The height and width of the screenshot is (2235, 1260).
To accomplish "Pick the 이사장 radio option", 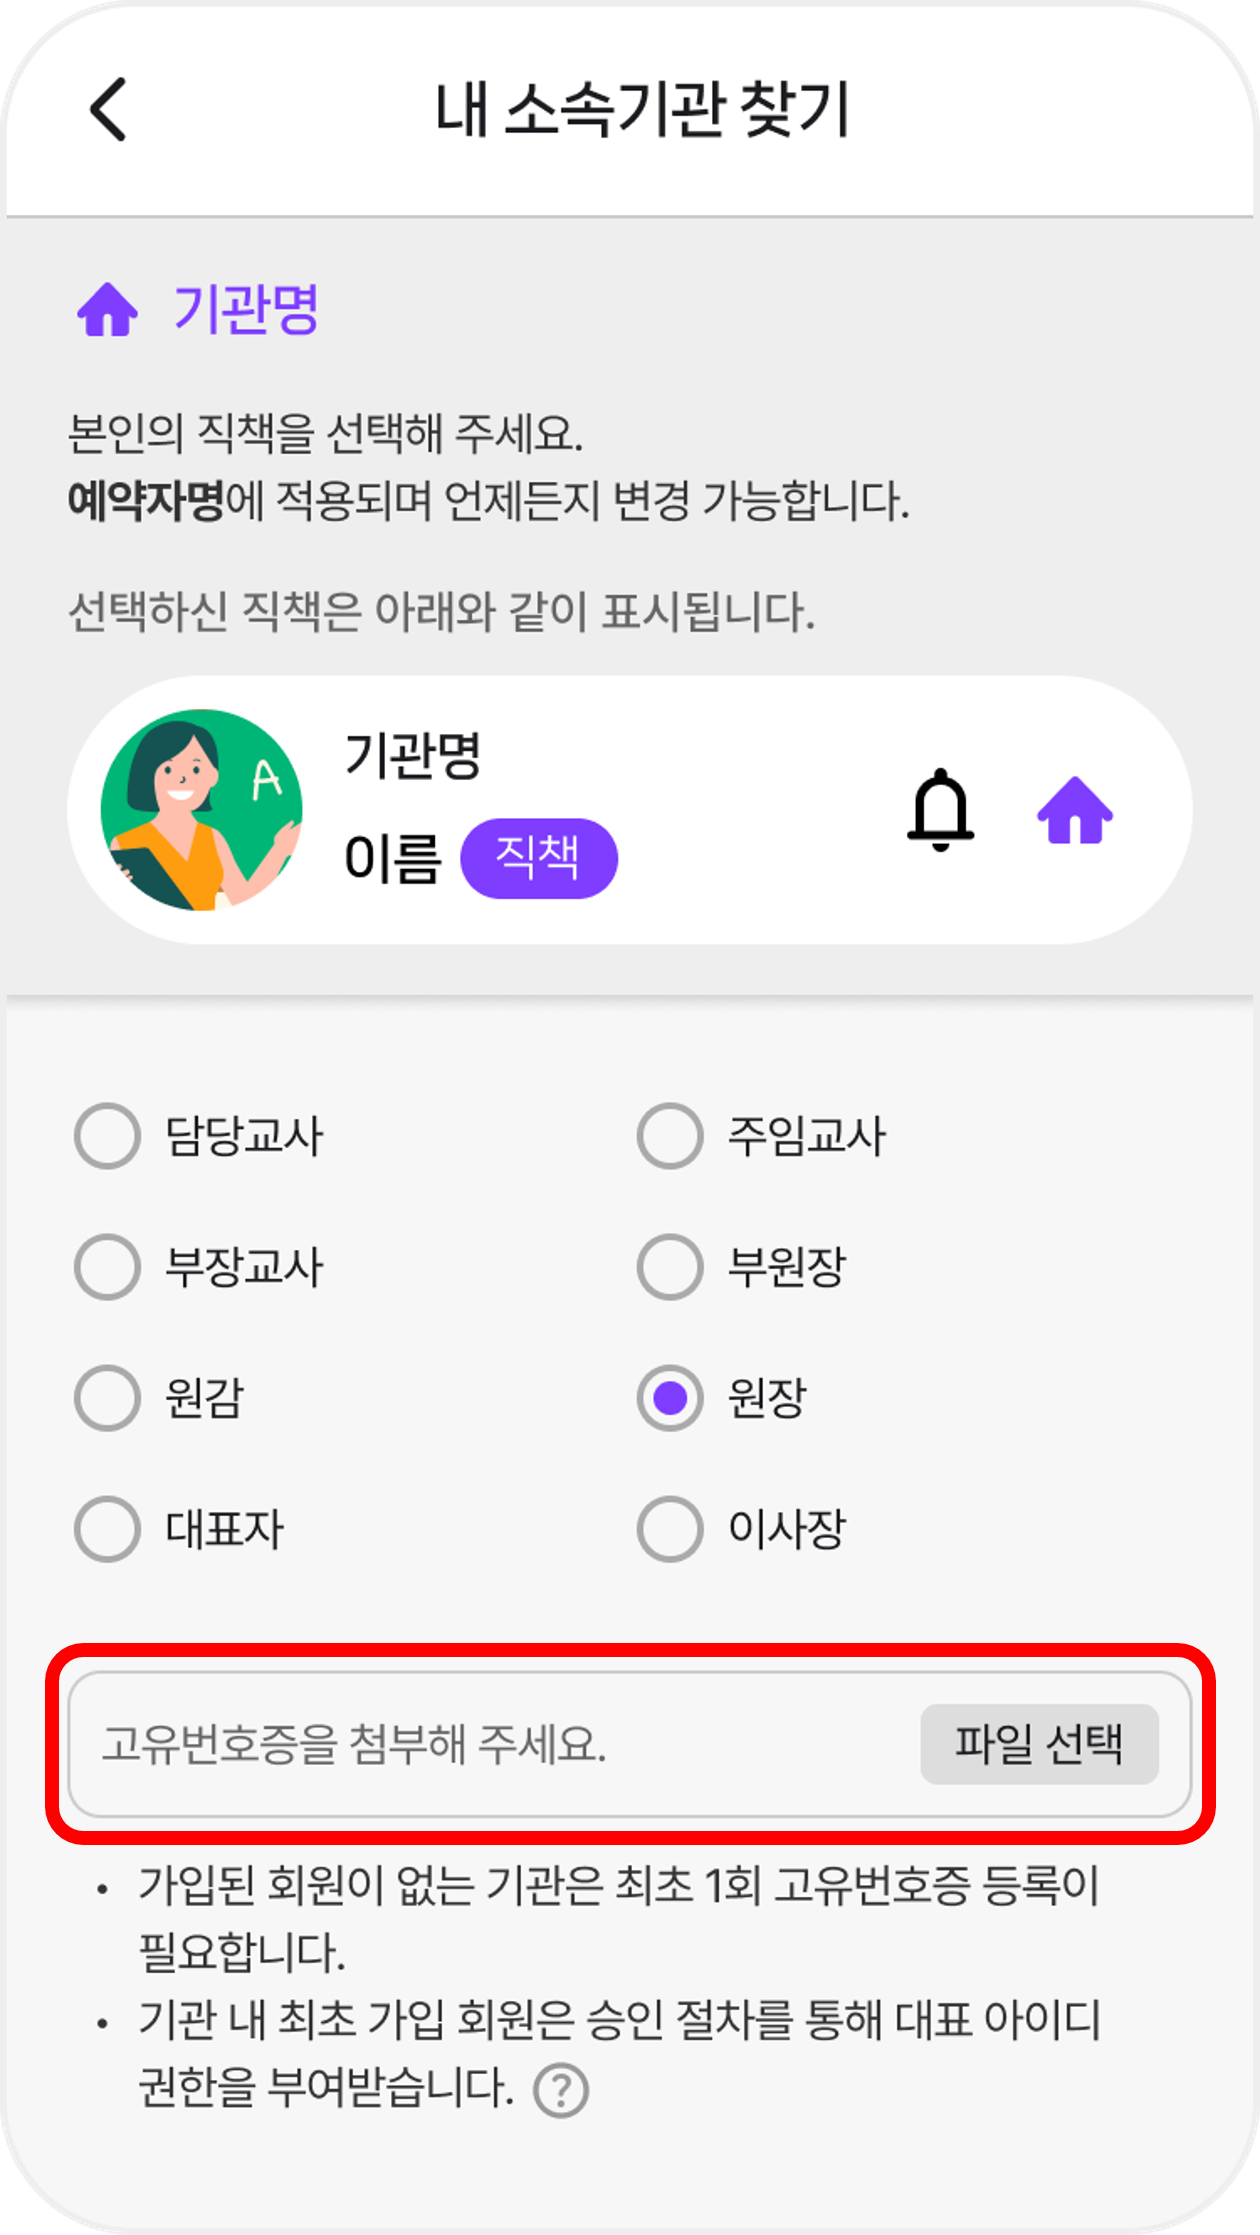I will [x=670, y=1529].
